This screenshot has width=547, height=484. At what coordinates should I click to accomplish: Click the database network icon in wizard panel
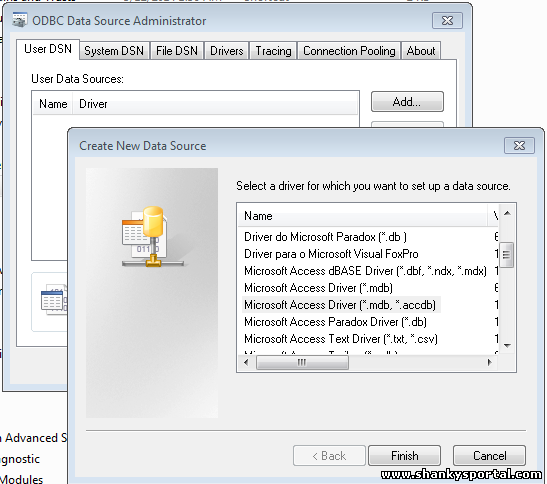point(152,237)
